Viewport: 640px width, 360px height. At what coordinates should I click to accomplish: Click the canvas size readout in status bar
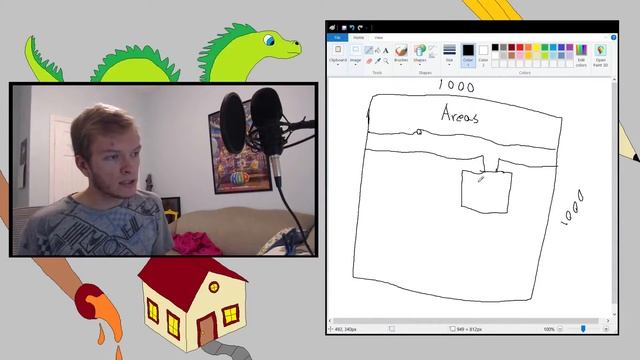(466, 329)
